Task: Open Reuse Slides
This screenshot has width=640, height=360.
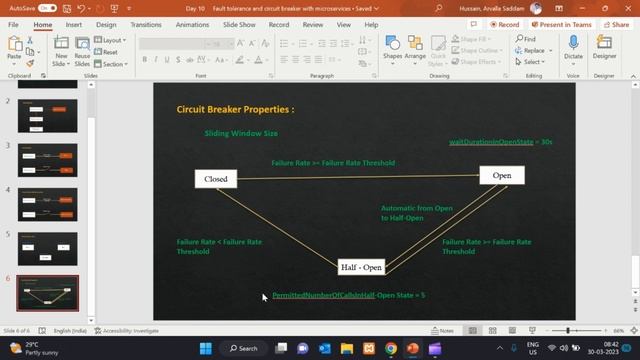Action: (82, 51)
